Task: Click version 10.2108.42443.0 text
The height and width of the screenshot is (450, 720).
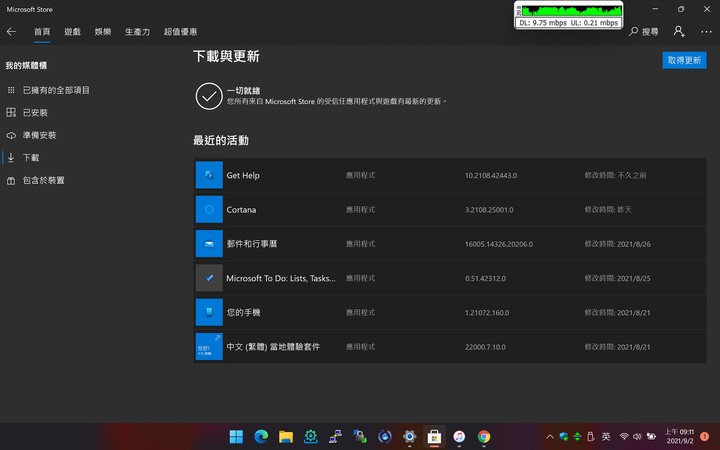Action: 491,175
